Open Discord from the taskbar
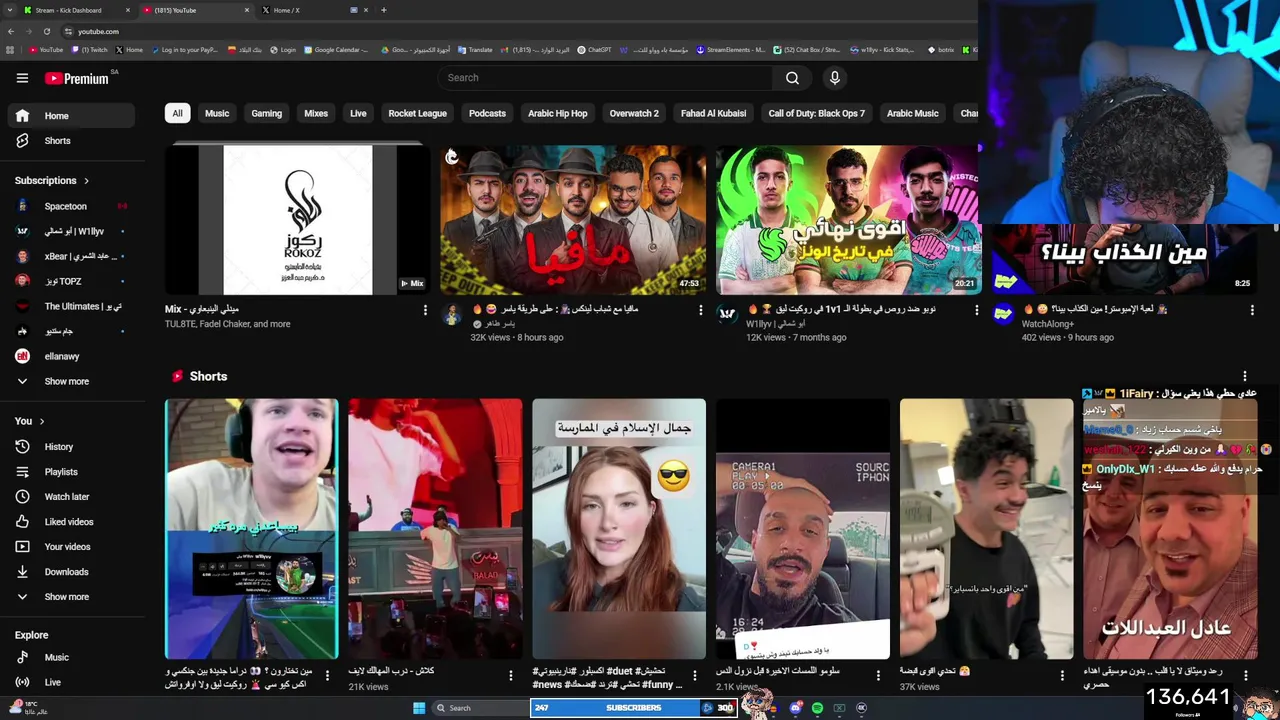 (x=795, y=708)
